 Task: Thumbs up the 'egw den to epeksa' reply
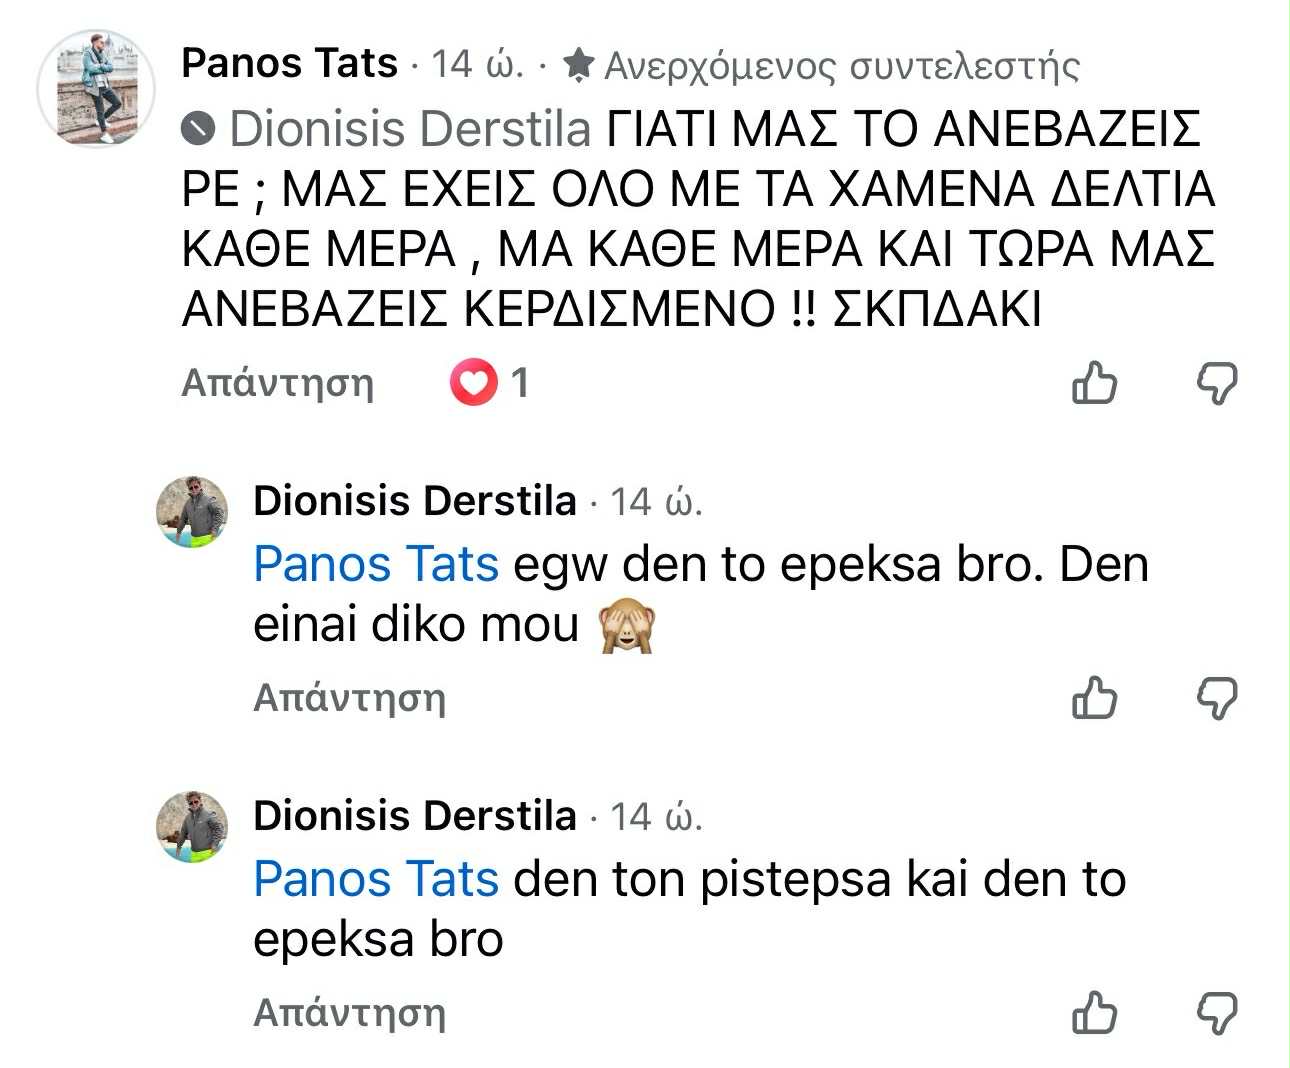(1093, 698)
